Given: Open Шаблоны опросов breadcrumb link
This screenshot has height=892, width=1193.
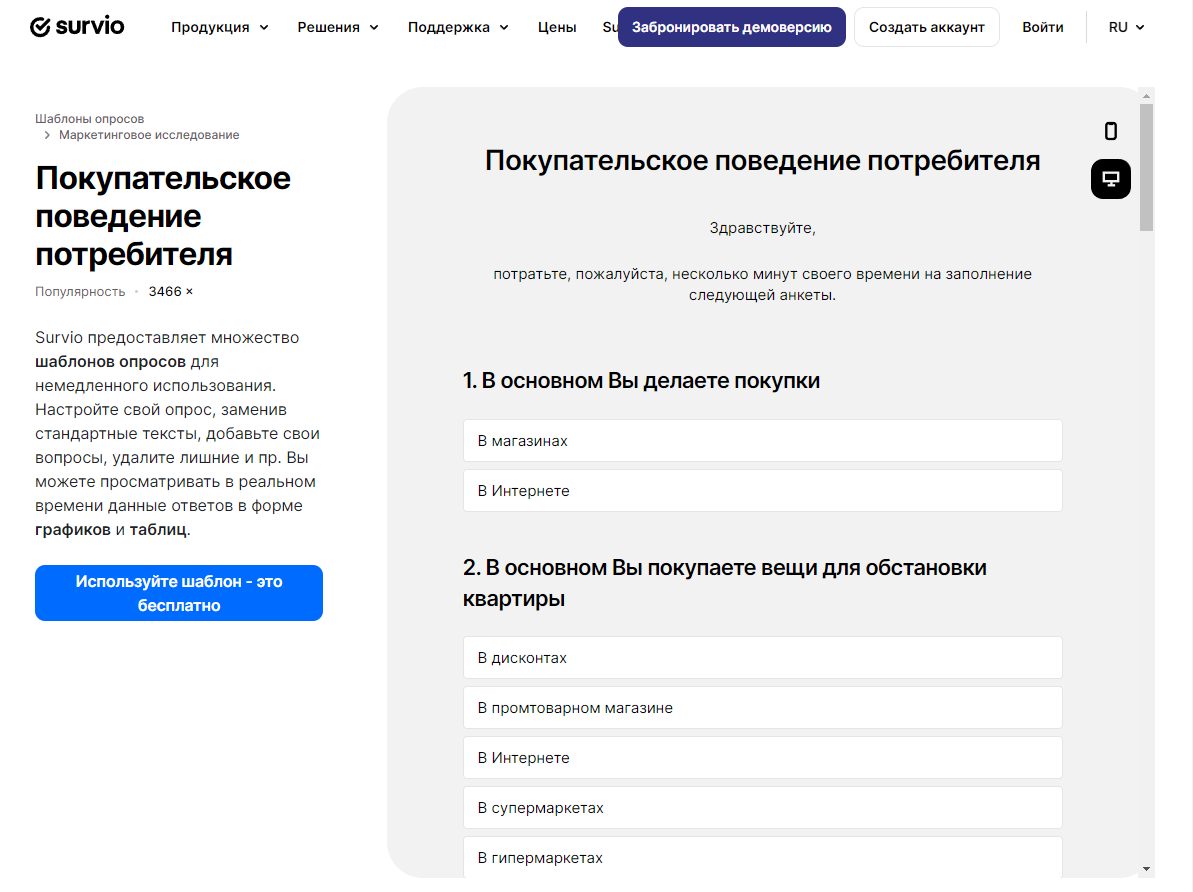Looking at the screenshot, I should point(90,119).
